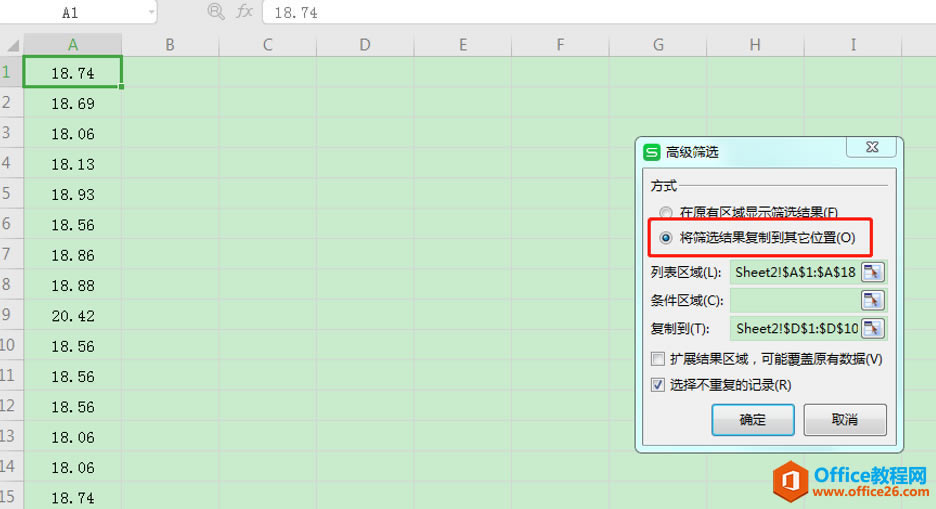Click the select-all corner triangle
The image size is (936, 509).
click(13, 45)
